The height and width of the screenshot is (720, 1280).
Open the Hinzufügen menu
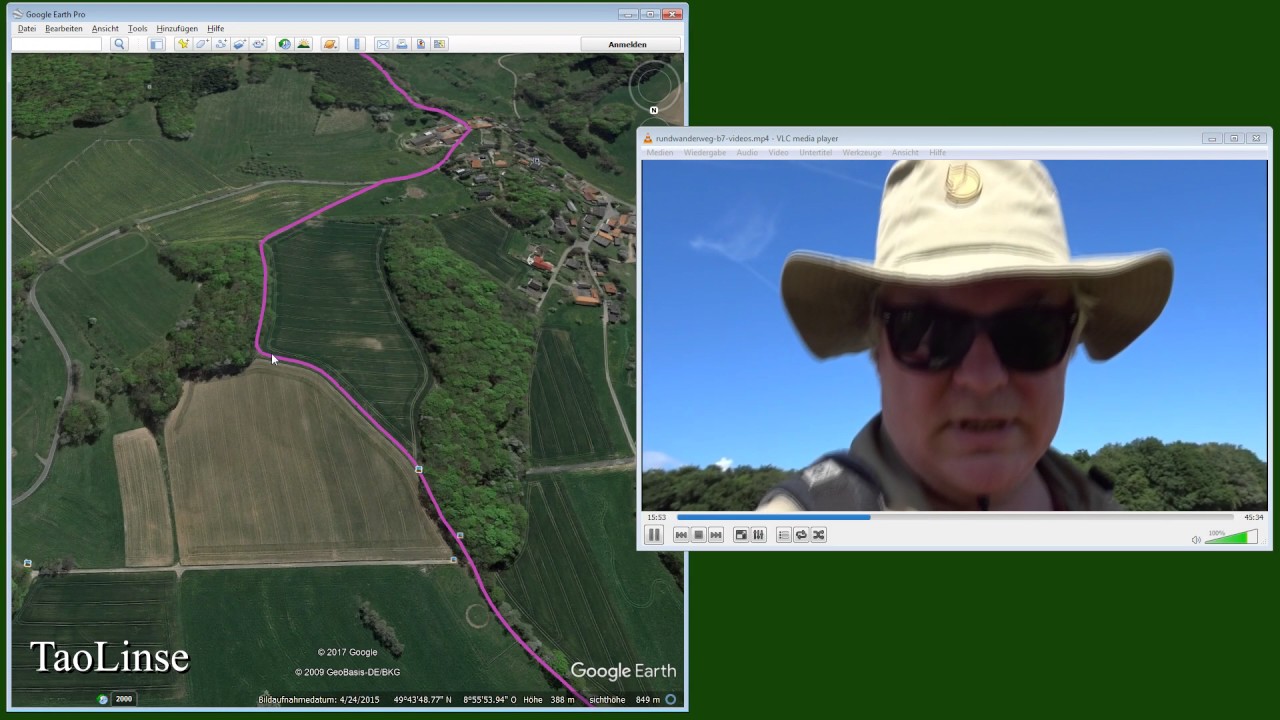[x=177, y=28]
